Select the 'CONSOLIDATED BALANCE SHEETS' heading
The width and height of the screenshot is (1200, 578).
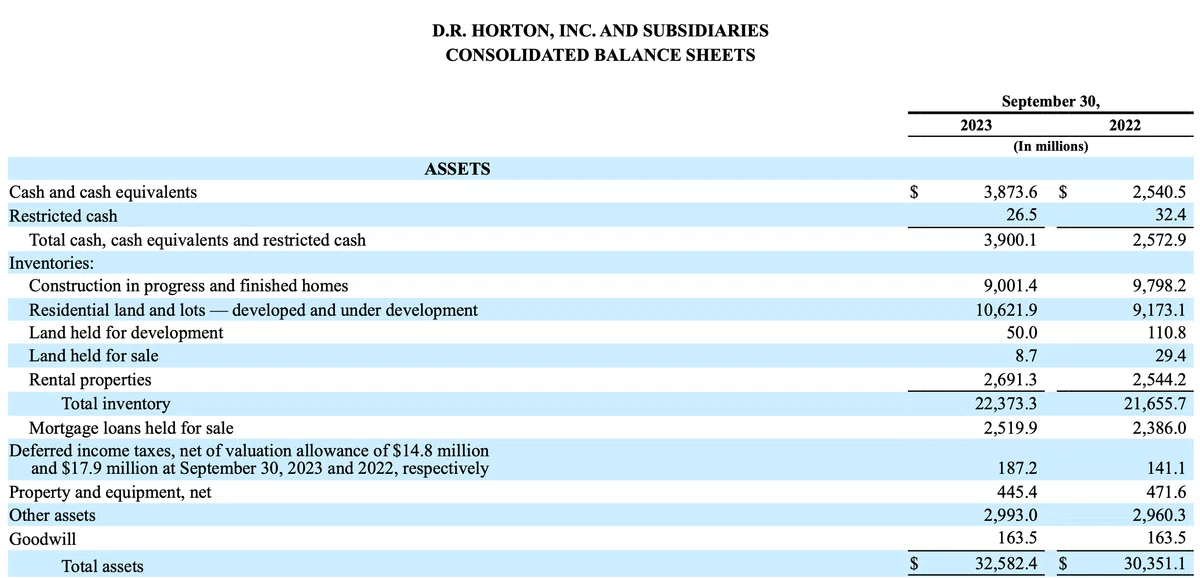coord(600,55)
